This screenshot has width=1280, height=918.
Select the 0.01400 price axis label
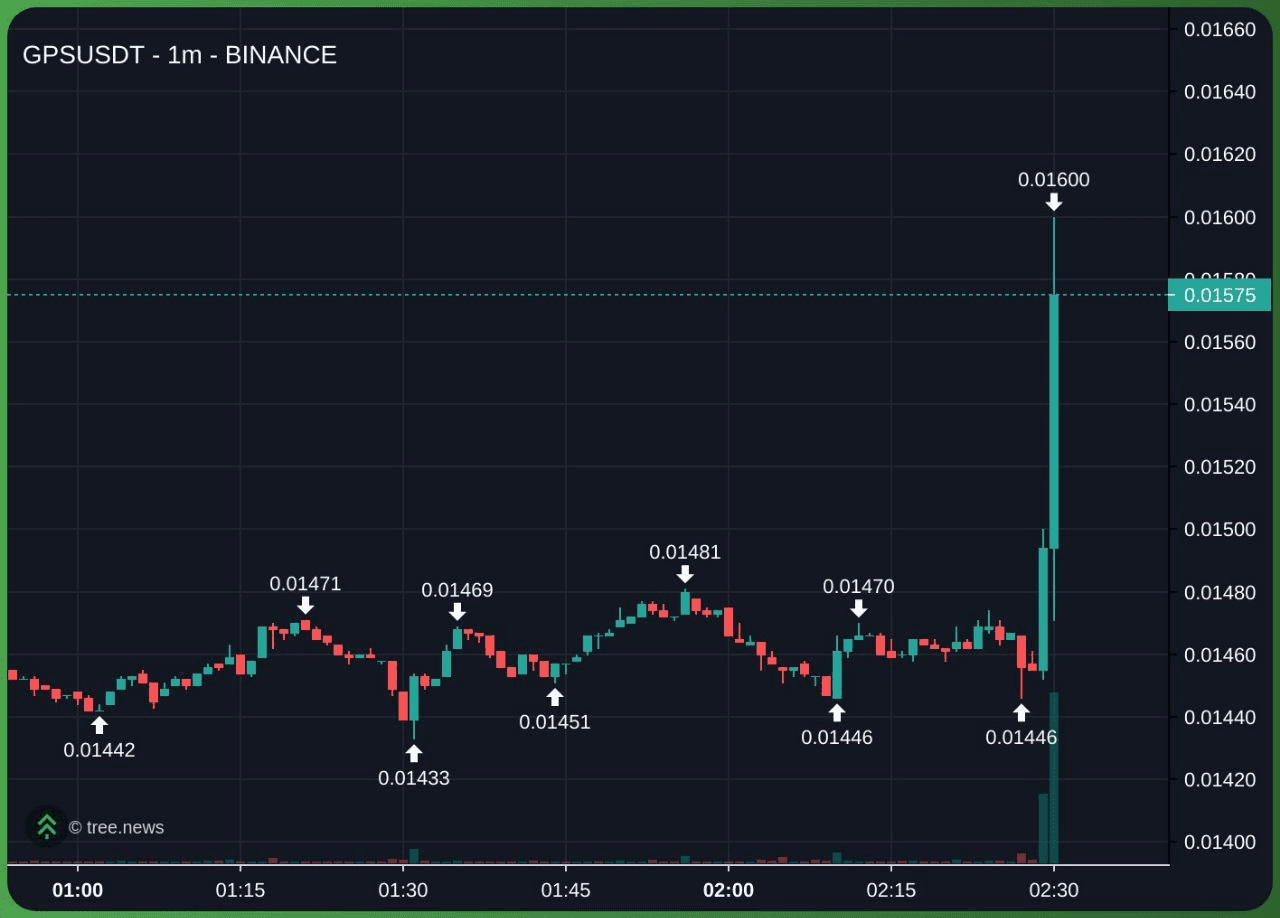(1219, 842)
